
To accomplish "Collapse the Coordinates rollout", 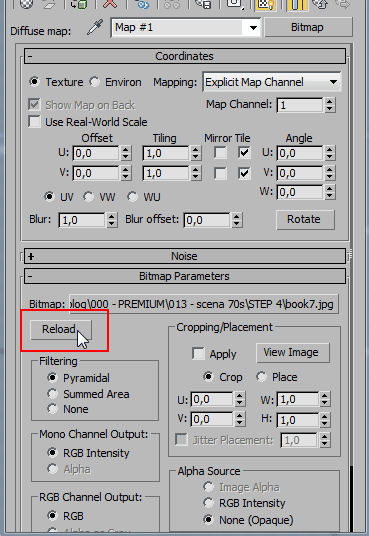I will coord(185,56).
